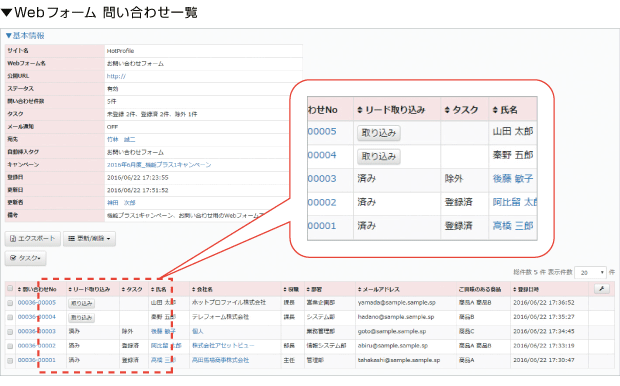620x386 pixels.
Task: Check the box for row 00036-00005
Action: coord(10,303)
